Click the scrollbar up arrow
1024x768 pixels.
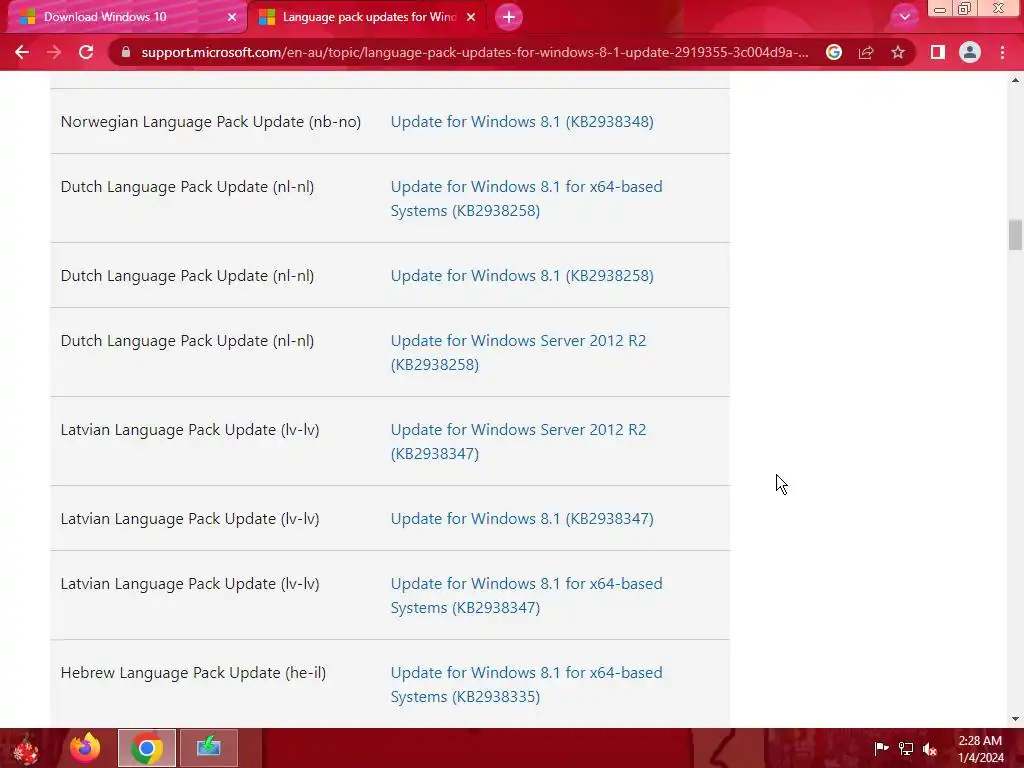[1015, 80]
